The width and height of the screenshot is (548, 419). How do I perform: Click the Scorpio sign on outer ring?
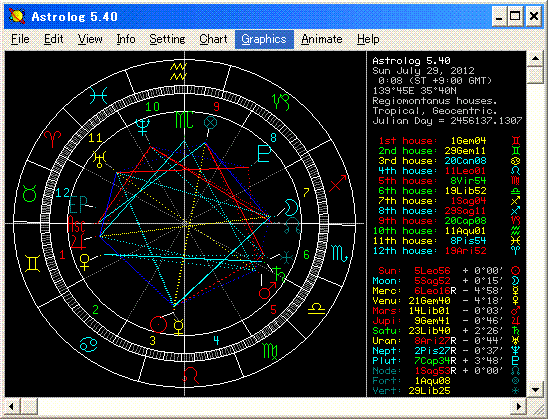(339, 253)
